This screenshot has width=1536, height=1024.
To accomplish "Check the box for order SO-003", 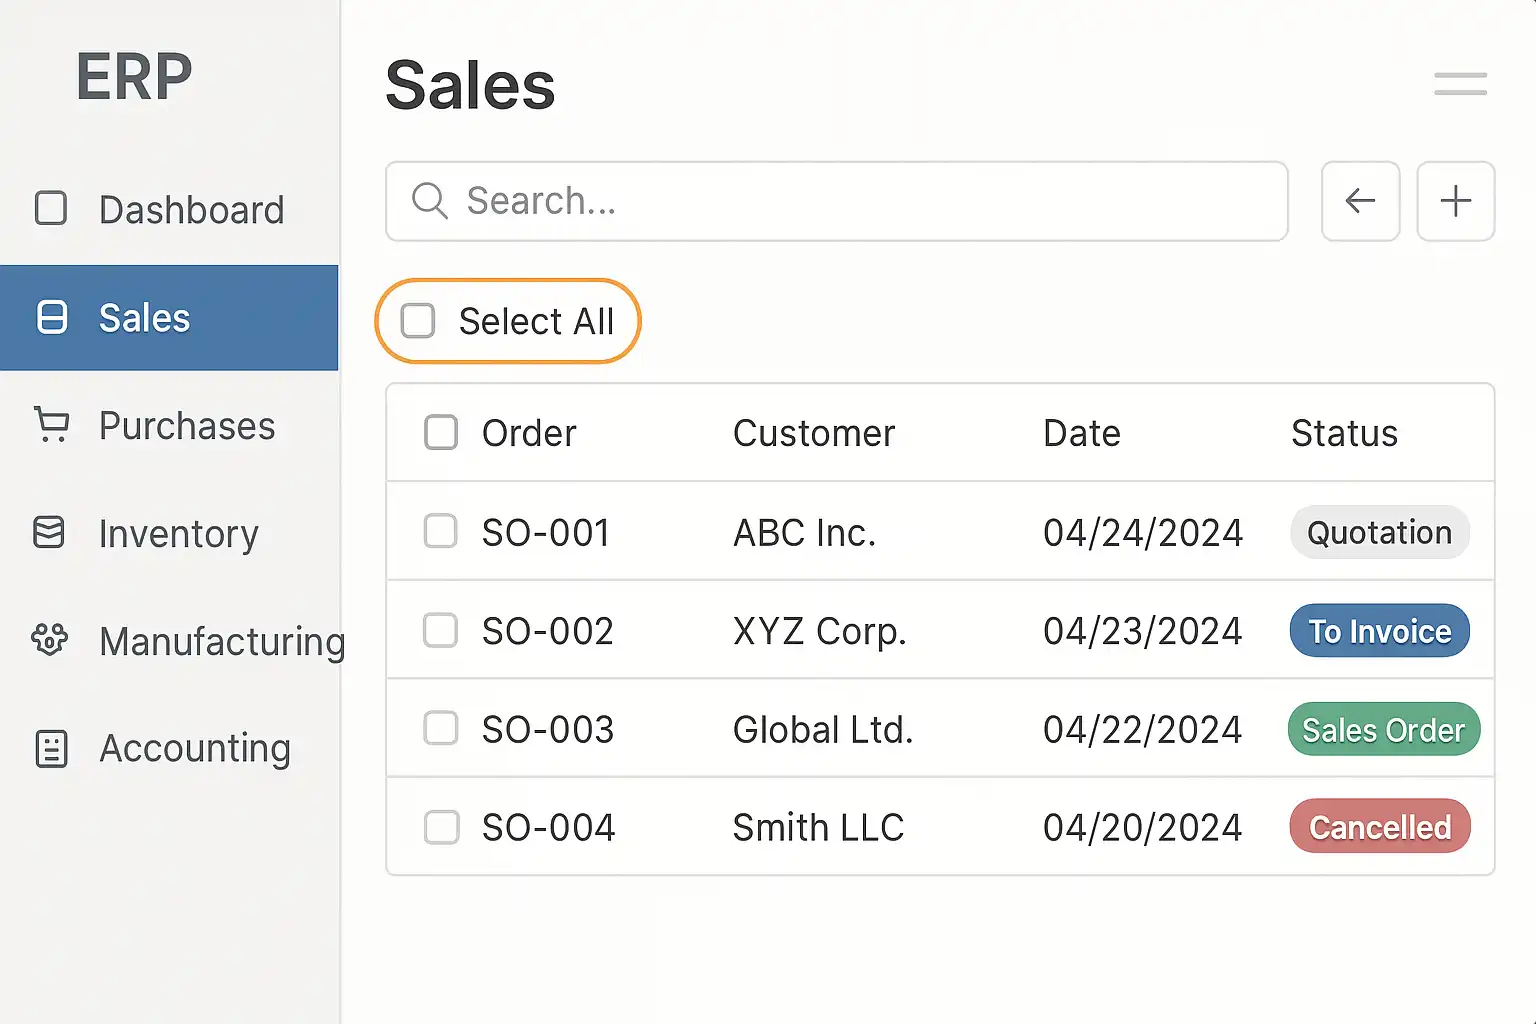I will coord(441,728).
